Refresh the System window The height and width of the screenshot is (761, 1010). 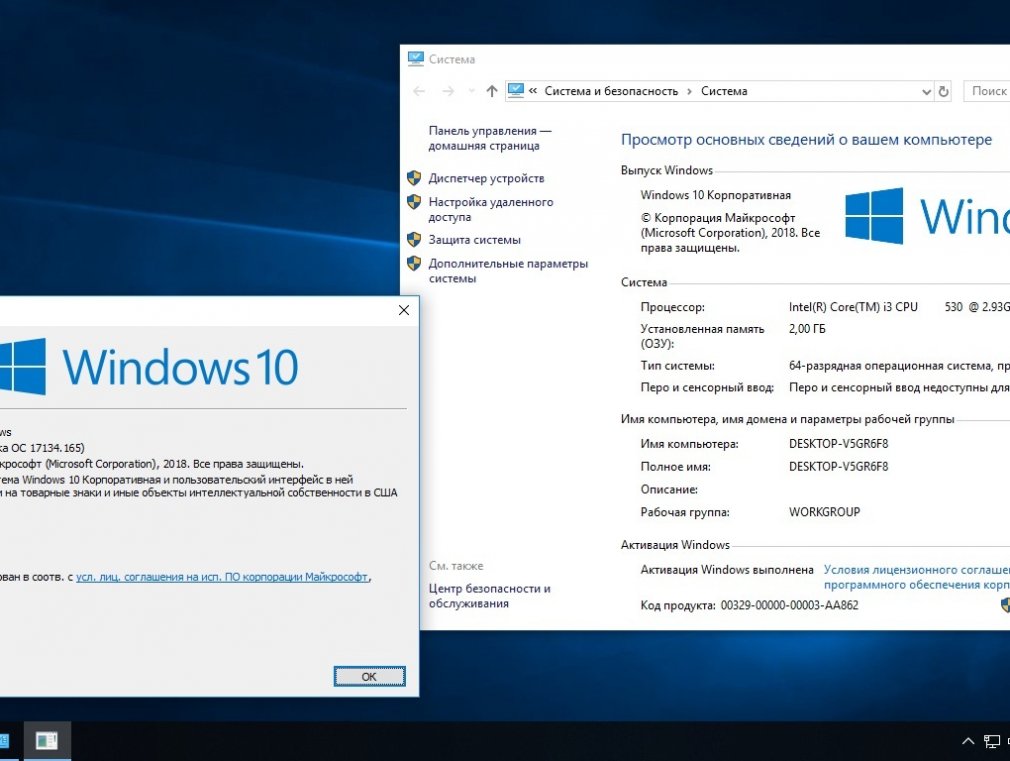click(944, 92)
